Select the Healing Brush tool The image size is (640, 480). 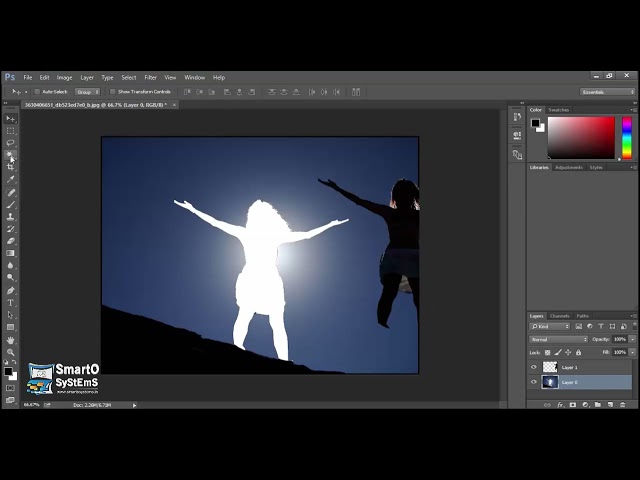[x=11, y=193]
